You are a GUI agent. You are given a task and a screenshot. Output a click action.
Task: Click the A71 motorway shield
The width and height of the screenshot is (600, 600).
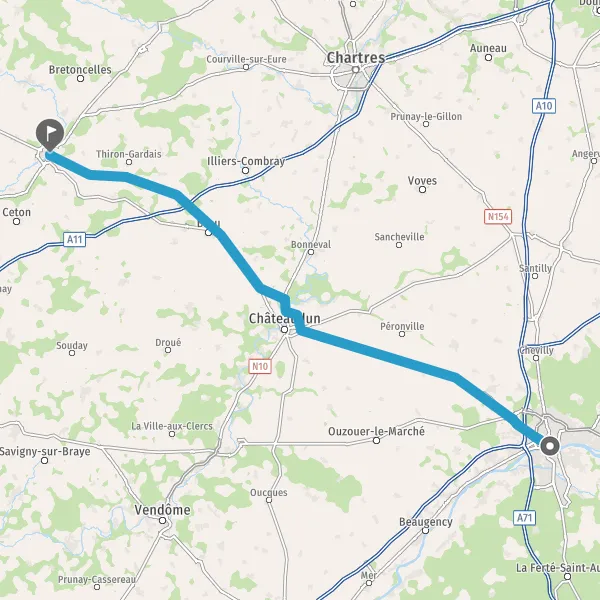(x=524, y=518)
